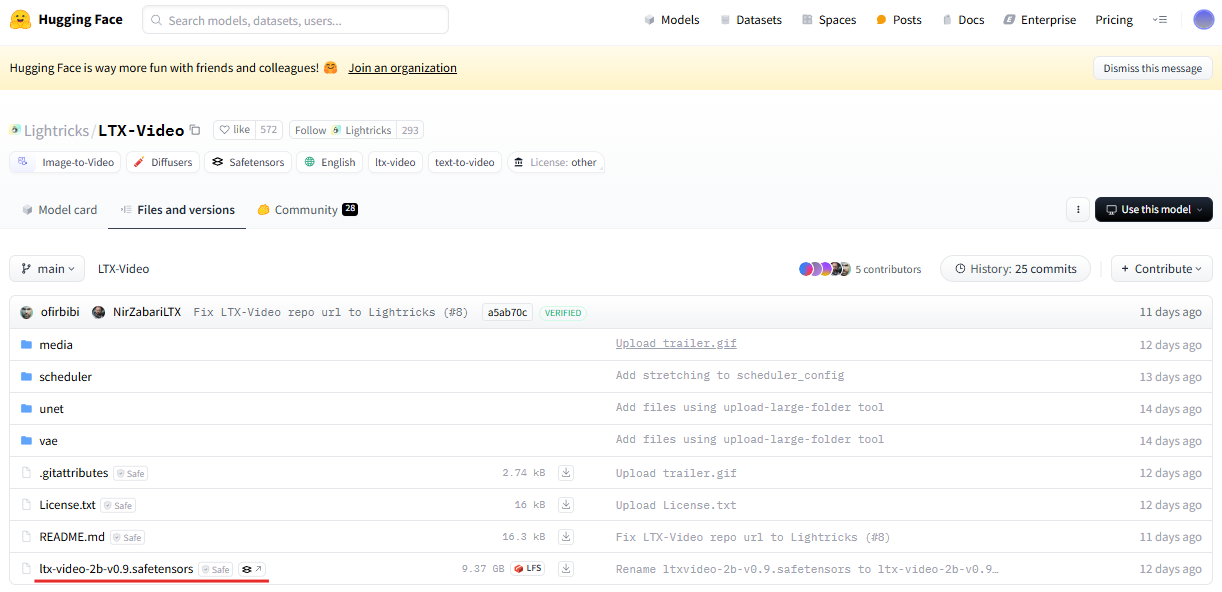This screenshot has height=592, width=1222.
Task: Open the Fix LTX-Video repo url commit message
Action: (330, 313)
